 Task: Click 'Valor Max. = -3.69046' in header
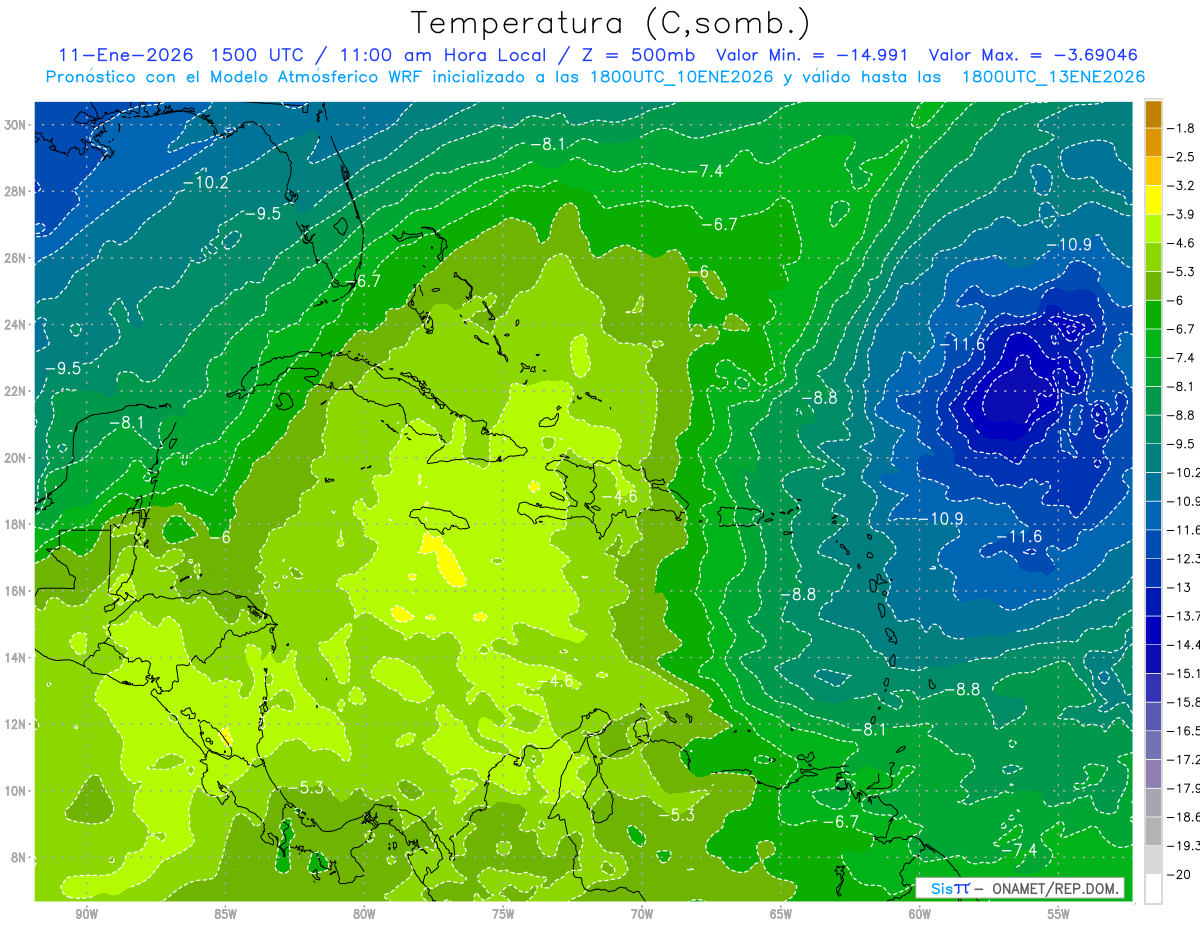point(1033,55)
